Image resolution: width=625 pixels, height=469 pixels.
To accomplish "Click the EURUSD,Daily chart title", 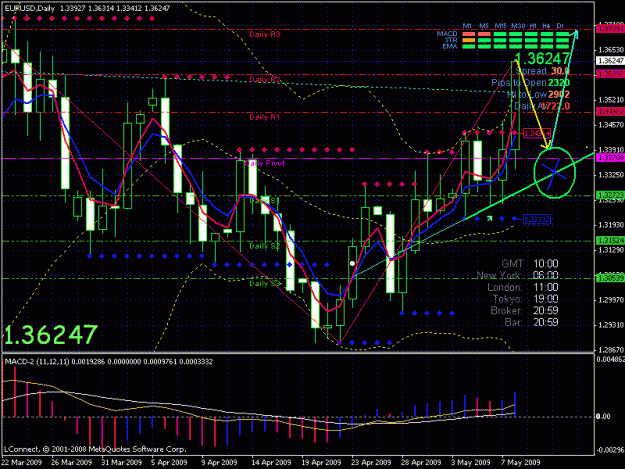I will coord(30,8).
